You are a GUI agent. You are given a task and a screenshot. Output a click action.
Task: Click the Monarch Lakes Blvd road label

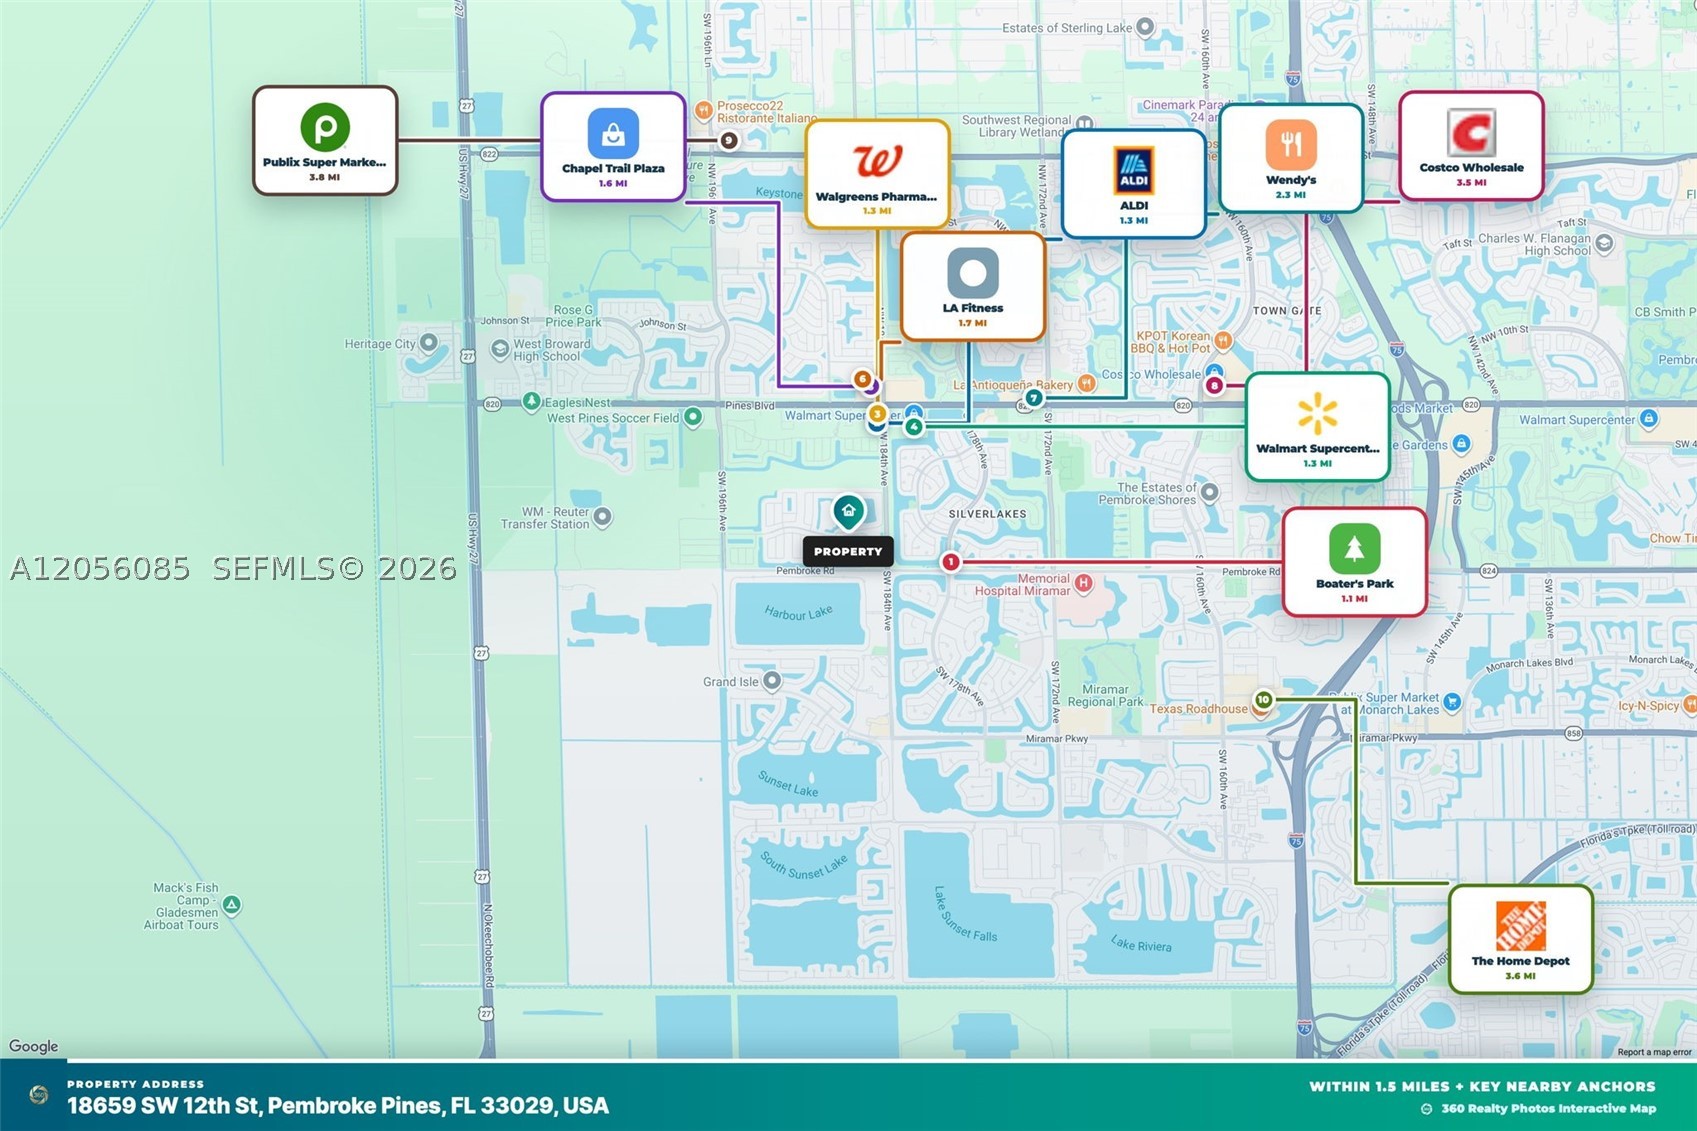click(1530, 663)
